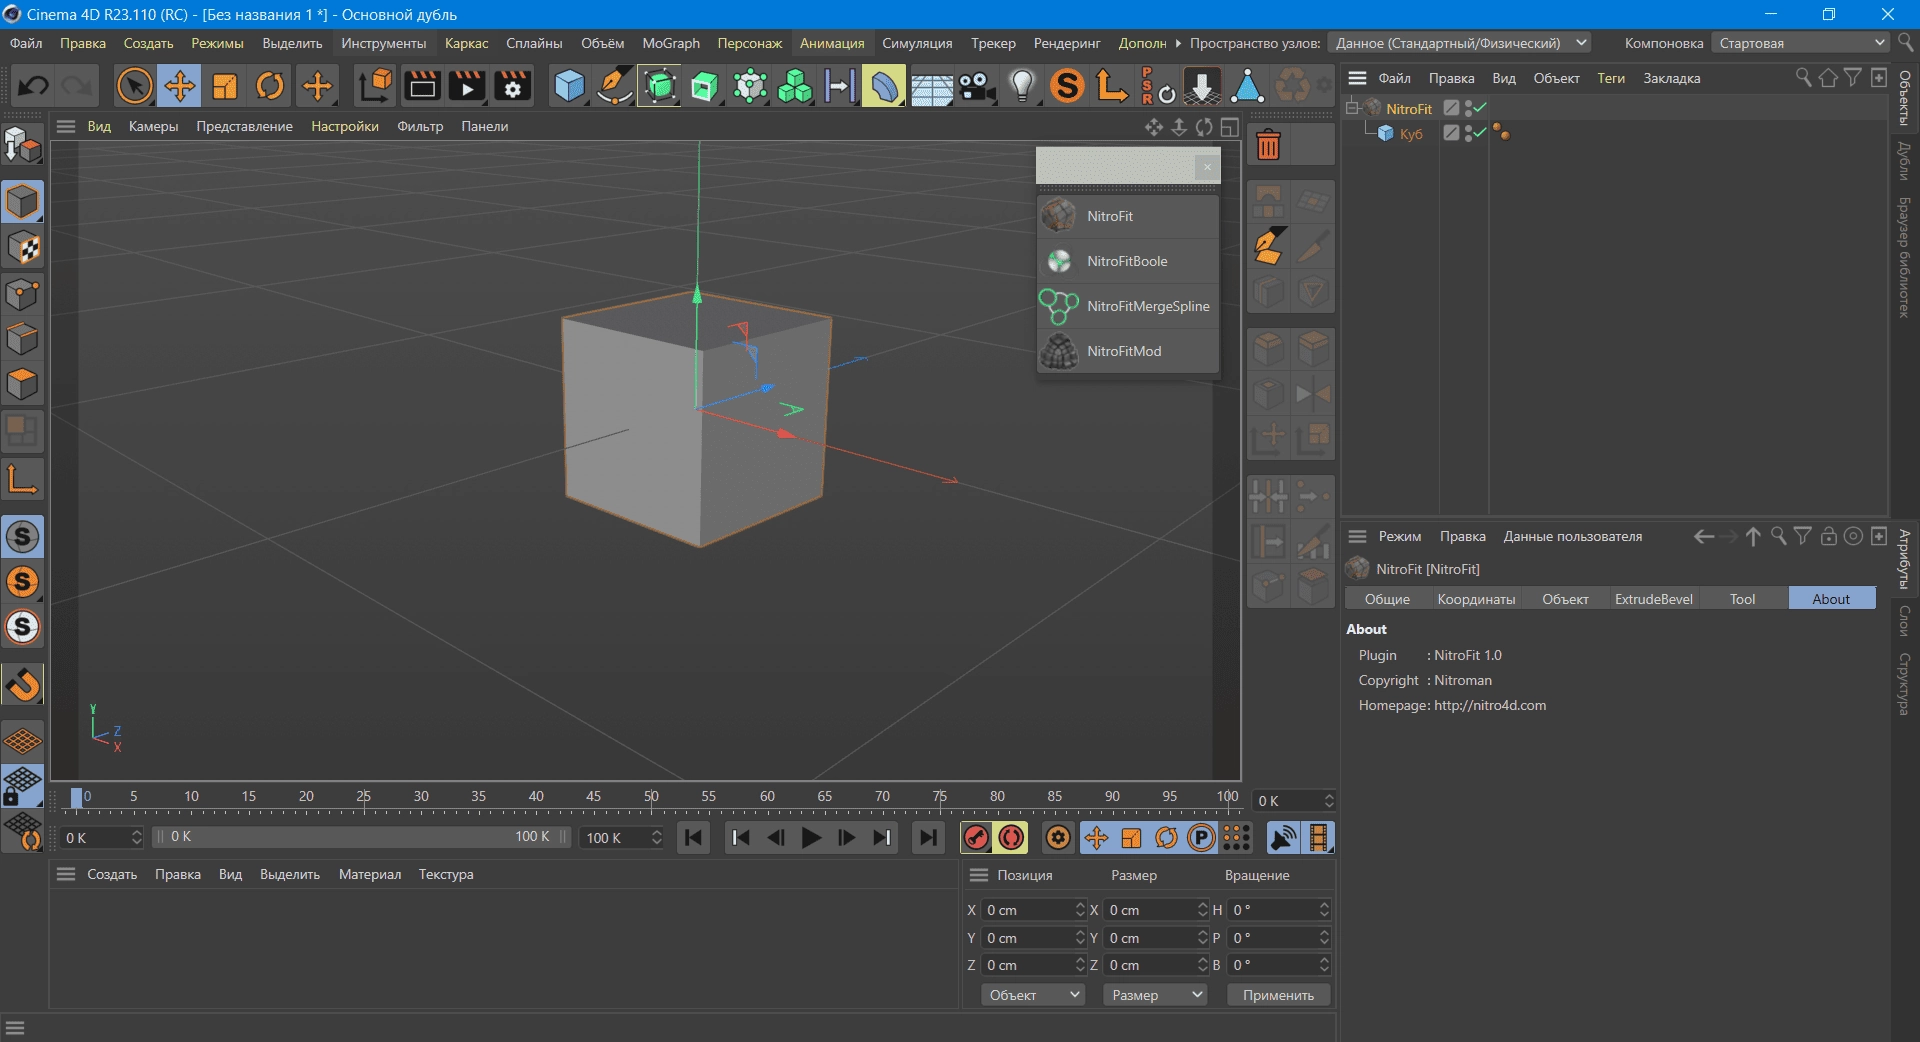Click the record active objects keyframe button

976,838
